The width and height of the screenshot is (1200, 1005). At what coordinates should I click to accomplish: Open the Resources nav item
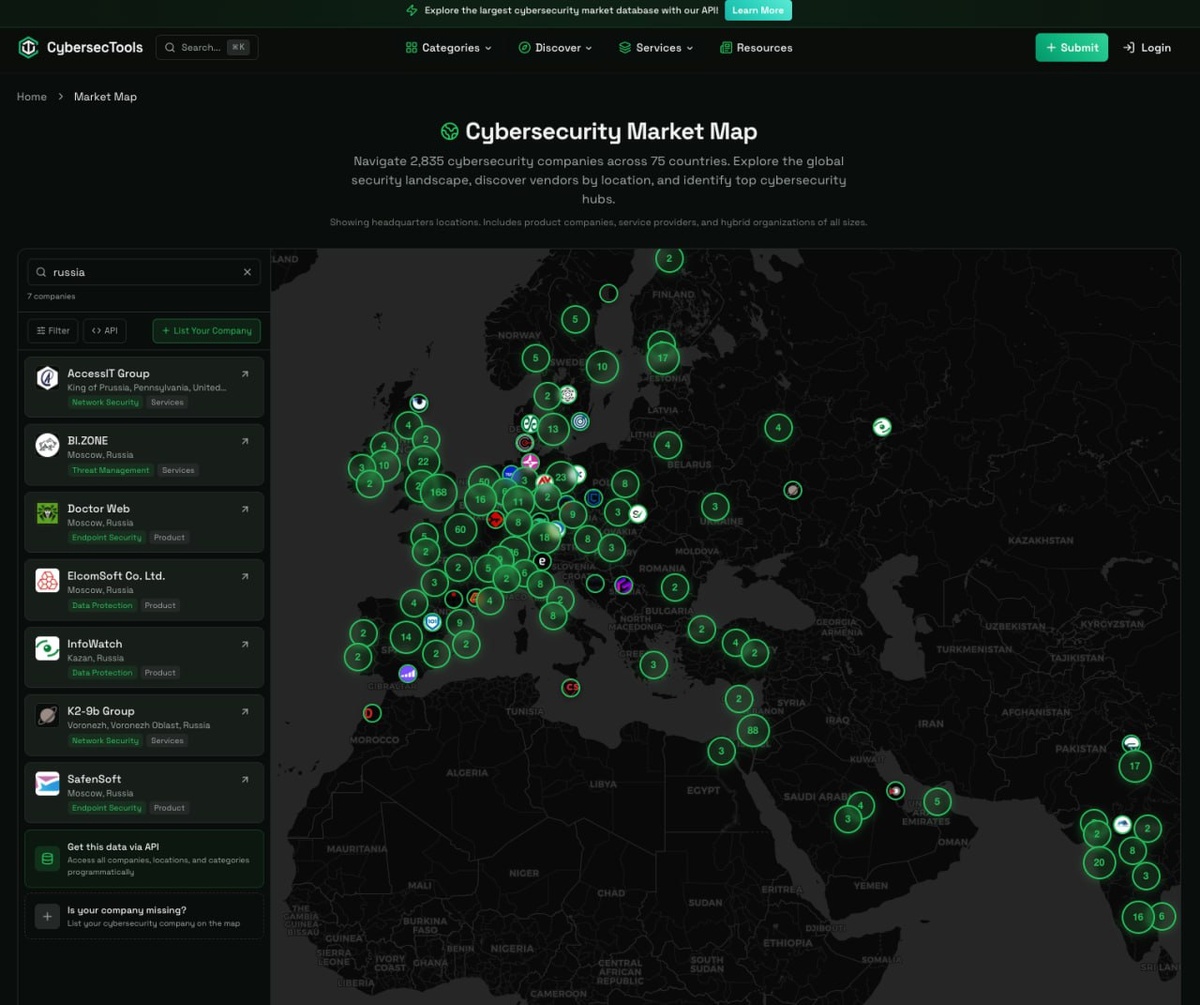click(756, 48)
